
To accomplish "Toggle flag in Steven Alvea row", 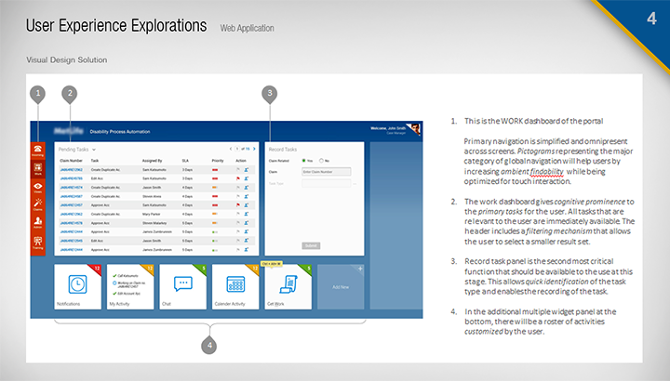I will pos(238,196).
